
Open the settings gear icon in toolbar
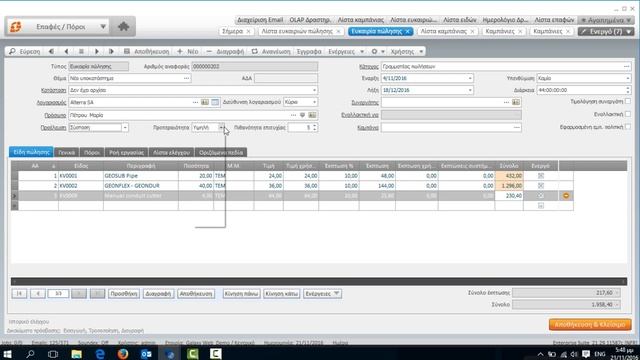(374, 51)
